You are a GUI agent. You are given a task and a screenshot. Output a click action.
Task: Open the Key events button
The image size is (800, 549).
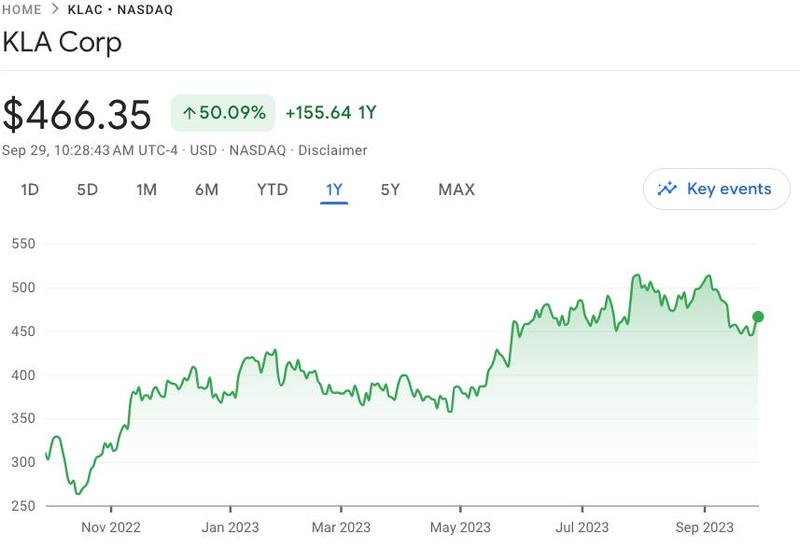tap(717, 189)
